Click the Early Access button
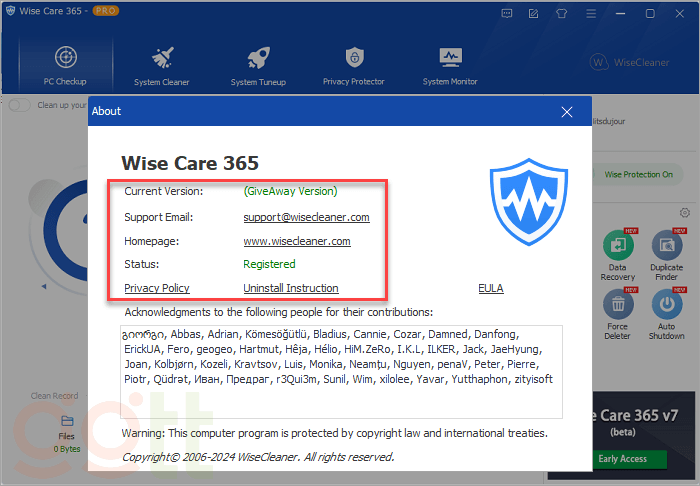This screenshot has width=700, height=486. pos(622,459)
